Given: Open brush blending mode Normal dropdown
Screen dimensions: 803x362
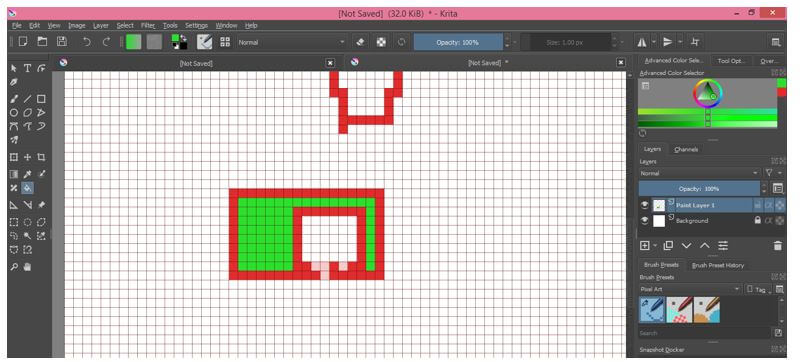Looking at the screenshot, I should point(291,42).
